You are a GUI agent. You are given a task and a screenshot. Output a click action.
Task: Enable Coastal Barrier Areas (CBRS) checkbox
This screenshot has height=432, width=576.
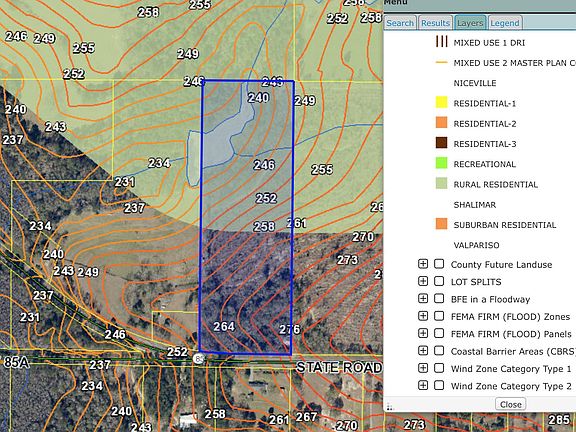tap(439, 351)
